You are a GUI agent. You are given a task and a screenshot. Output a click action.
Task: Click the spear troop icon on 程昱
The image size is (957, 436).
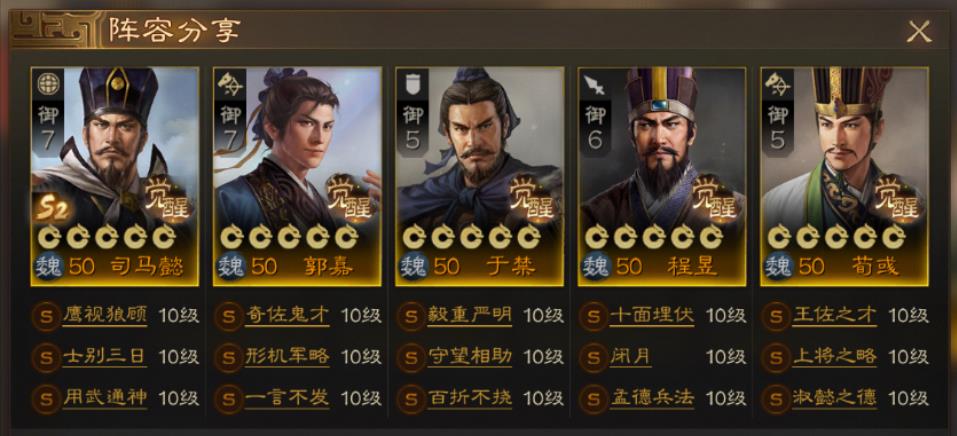[x=594, y=85]
